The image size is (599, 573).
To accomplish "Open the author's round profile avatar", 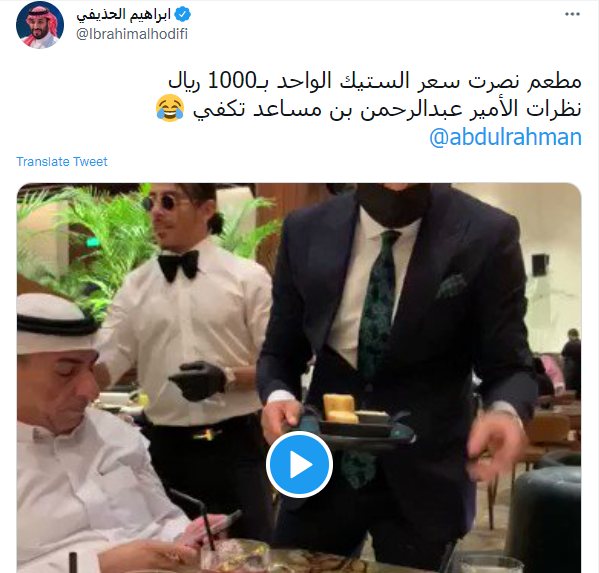I will pyautogui.click(x=40, y=25).
